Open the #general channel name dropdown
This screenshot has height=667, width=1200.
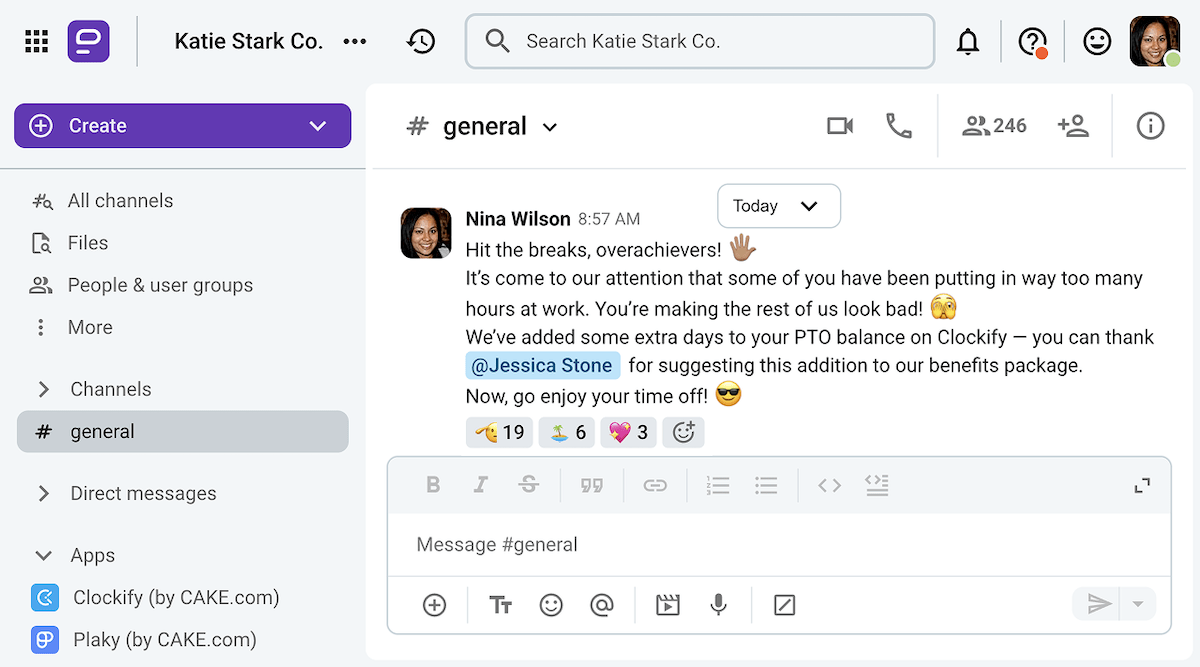tap(548, 126)
